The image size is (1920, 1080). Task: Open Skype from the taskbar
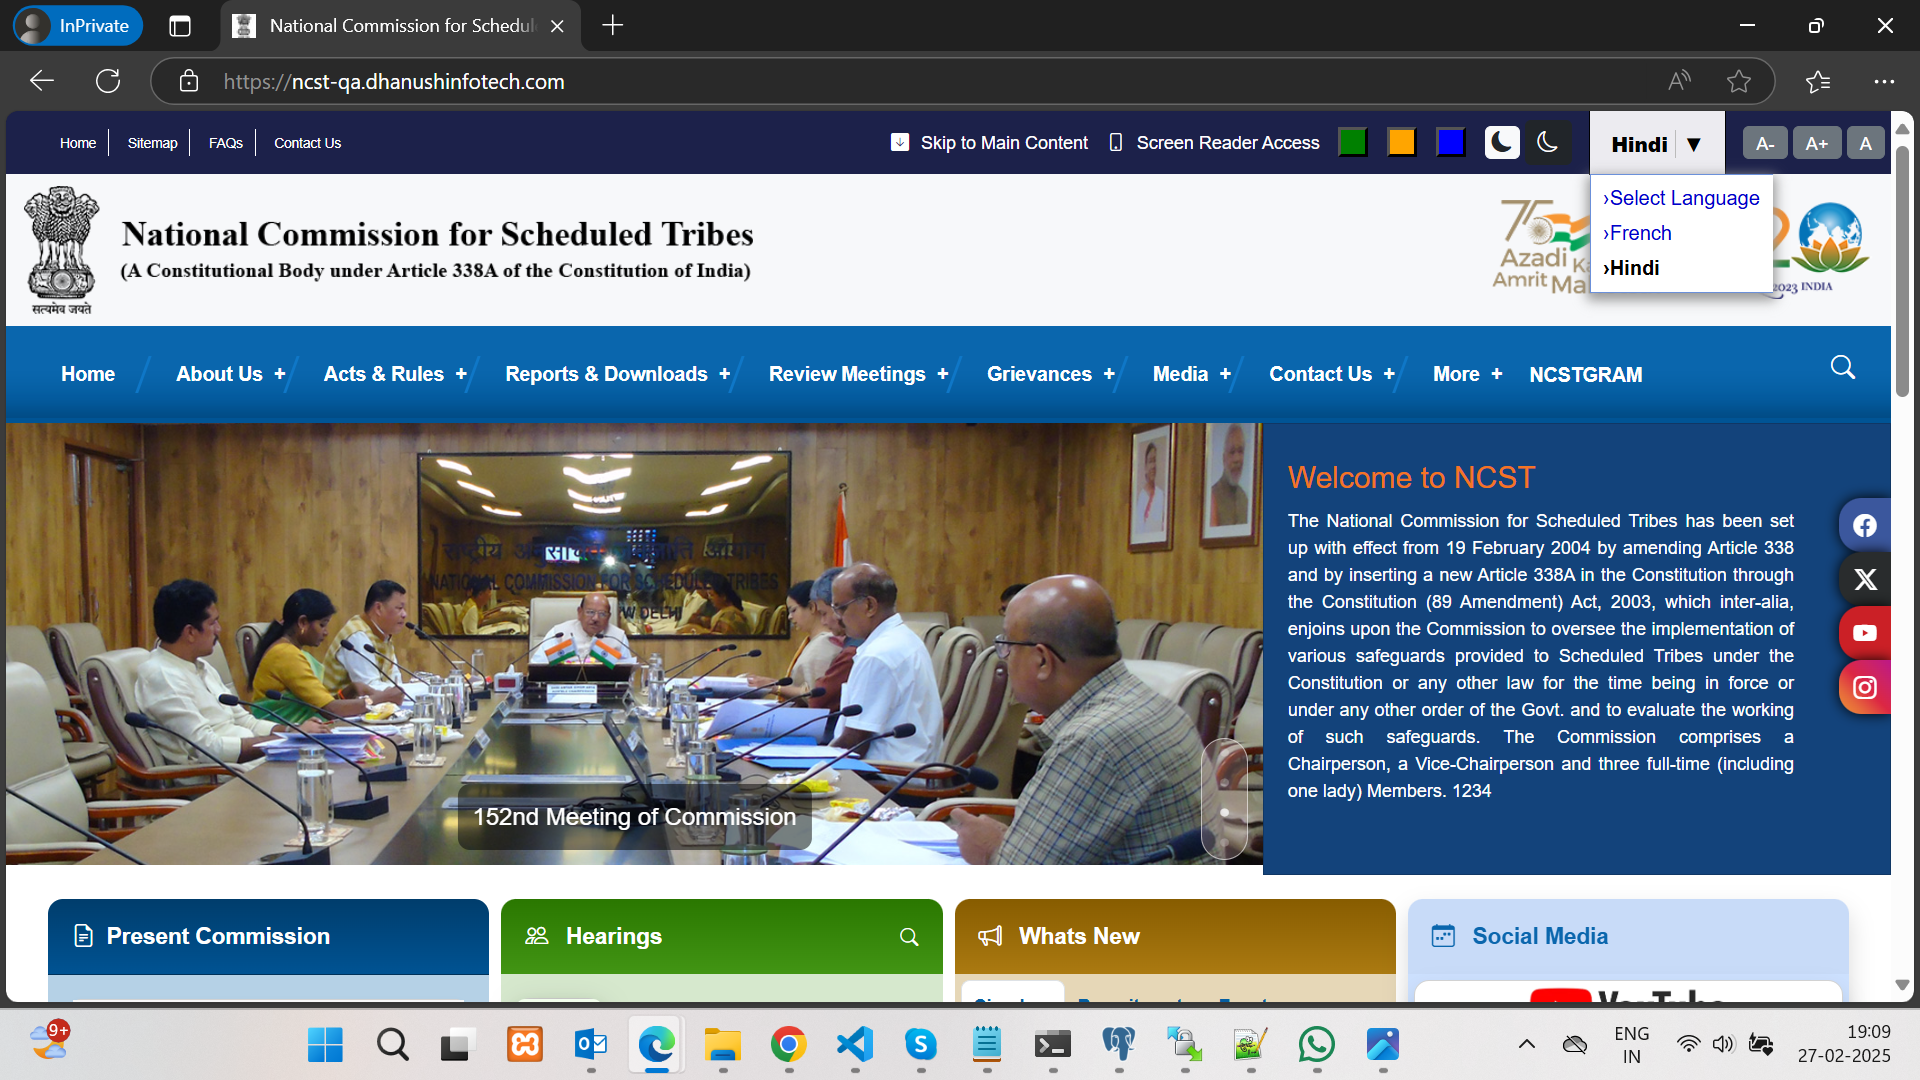(921, 1045)
